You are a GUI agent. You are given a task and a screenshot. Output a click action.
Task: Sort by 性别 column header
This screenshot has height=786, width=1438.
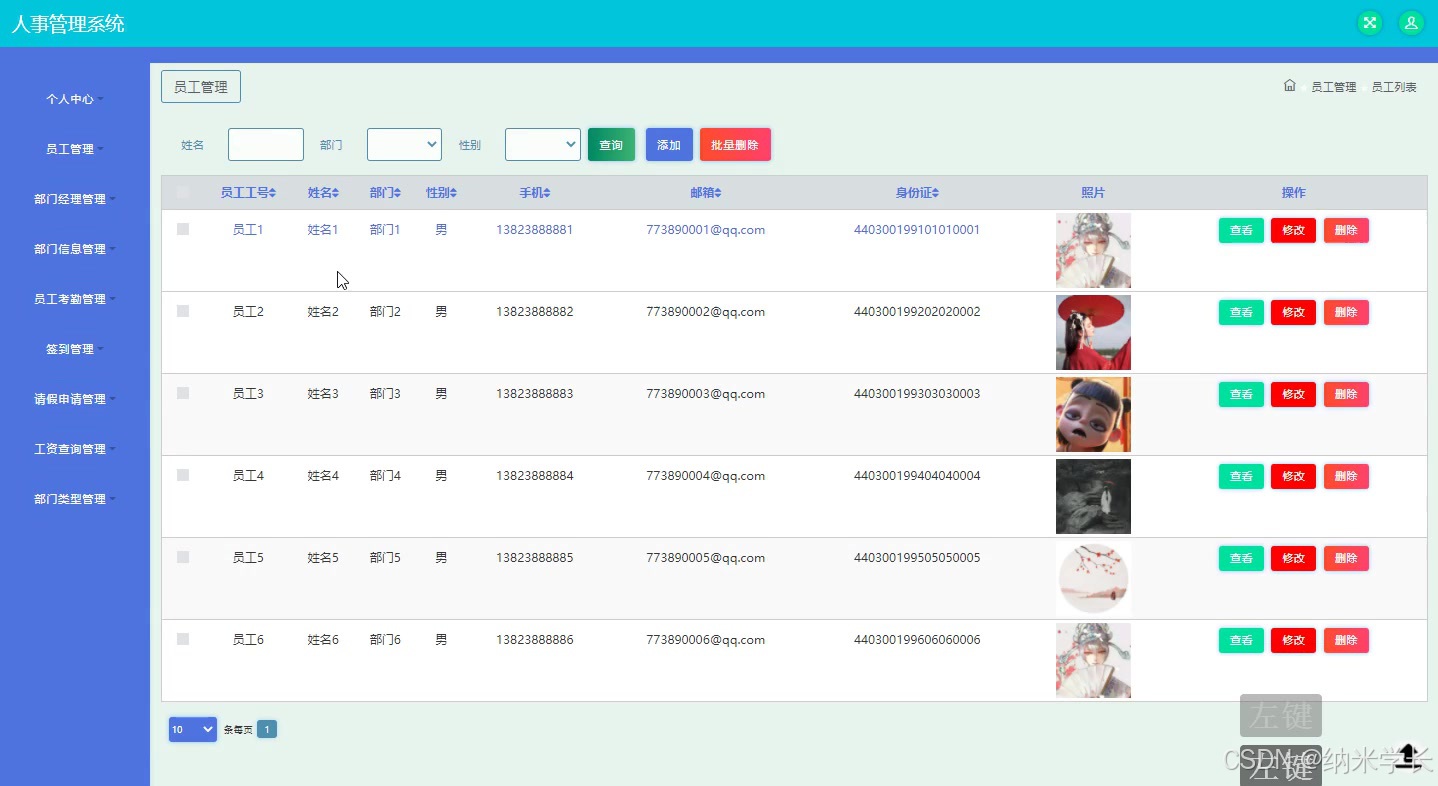[x=441, y=193]
